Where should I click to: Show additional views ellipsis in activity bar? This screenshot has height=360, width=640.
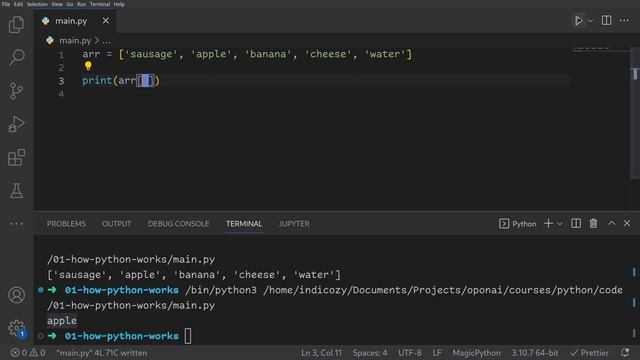coord(16,224)
